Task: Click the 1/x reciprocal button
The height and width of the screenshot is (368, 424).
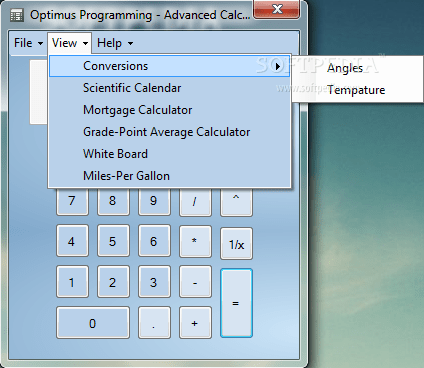Action: click(x=236, y=243)
